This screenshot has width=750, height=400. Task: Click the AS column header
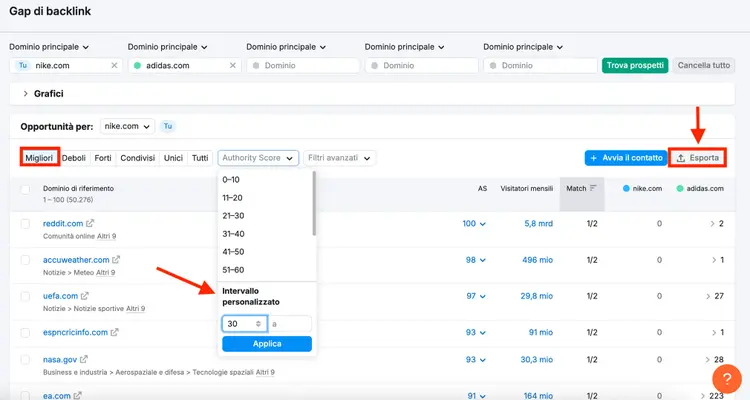tap(482, 189)
